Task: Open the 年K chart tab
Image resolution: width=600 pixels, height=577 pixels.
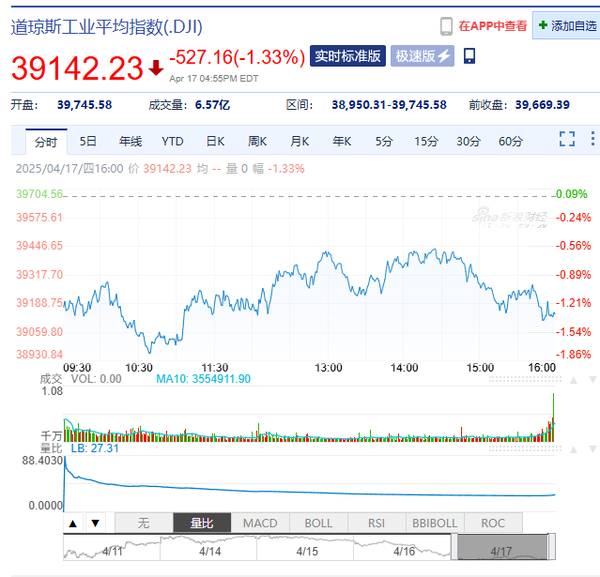Action: point(341,141)
